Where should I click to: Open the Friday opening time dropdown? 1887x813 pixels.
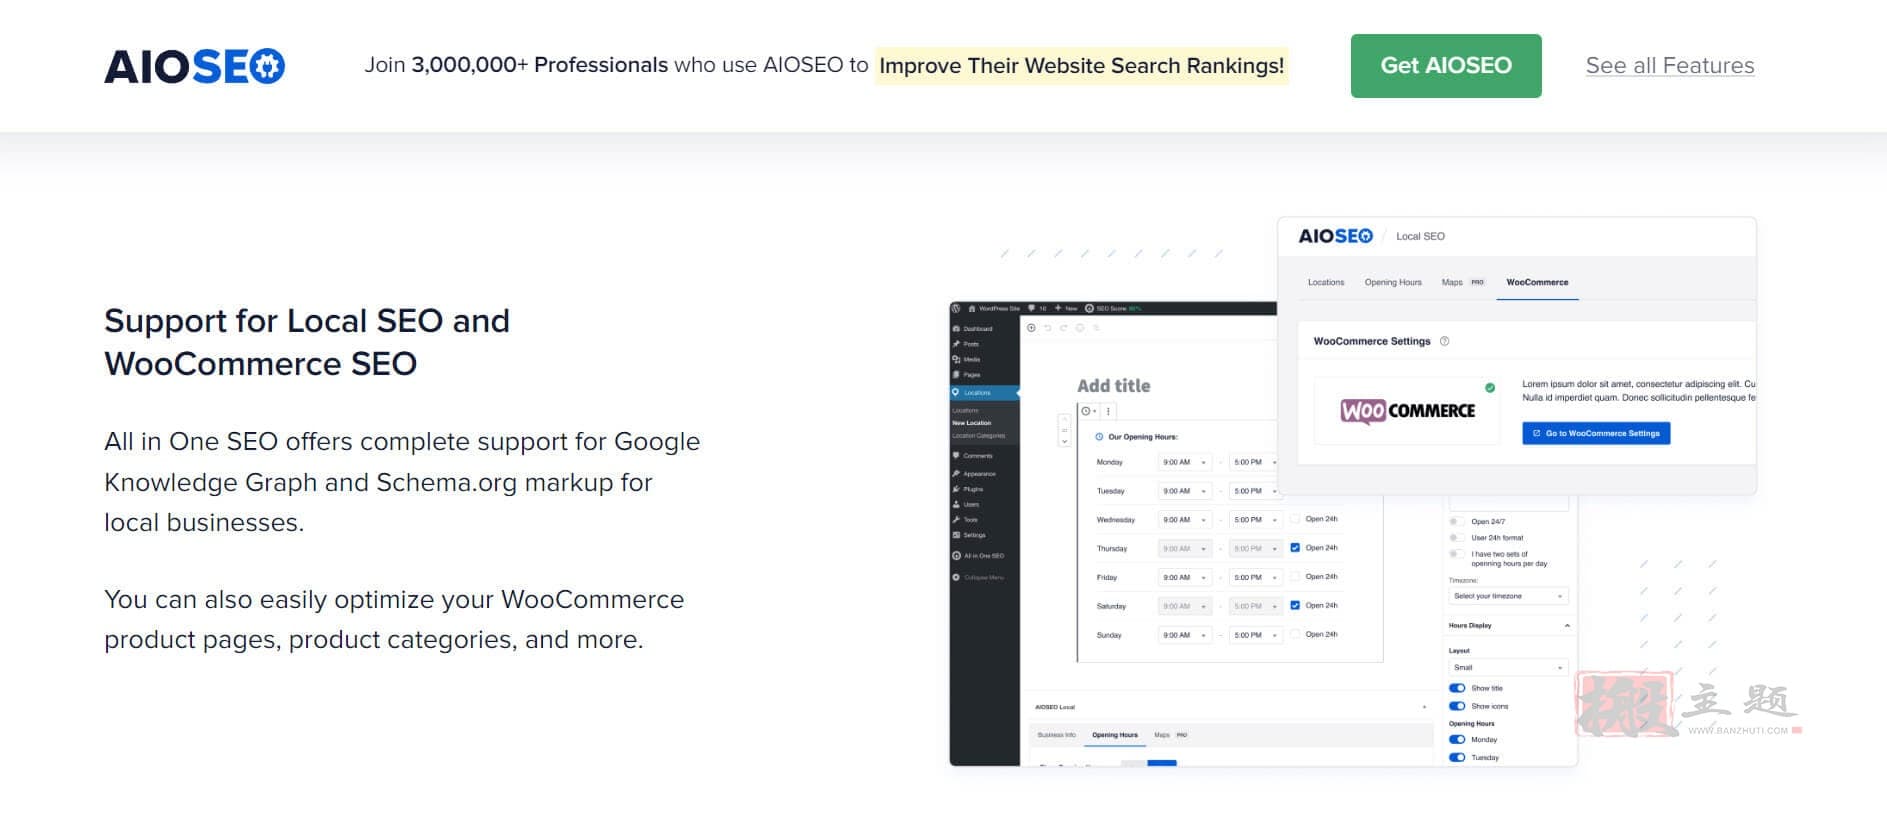pyautogui.click(x=1185, y=577)
